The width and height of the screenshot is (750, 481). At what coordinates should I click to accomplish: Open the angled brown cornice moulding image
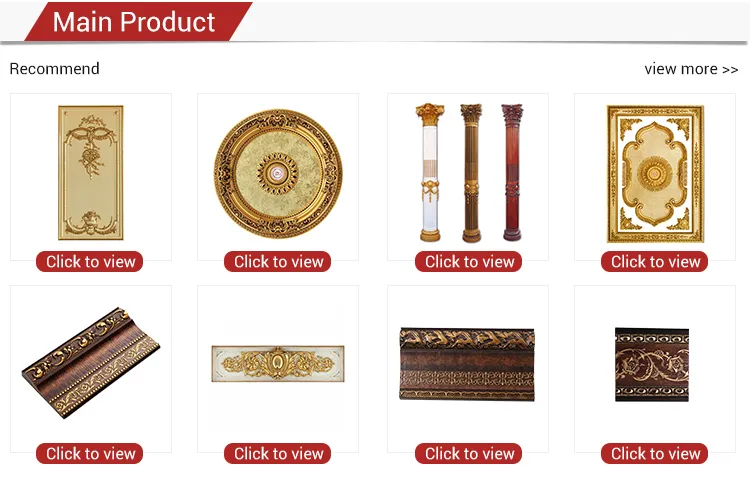pos(91,362)
